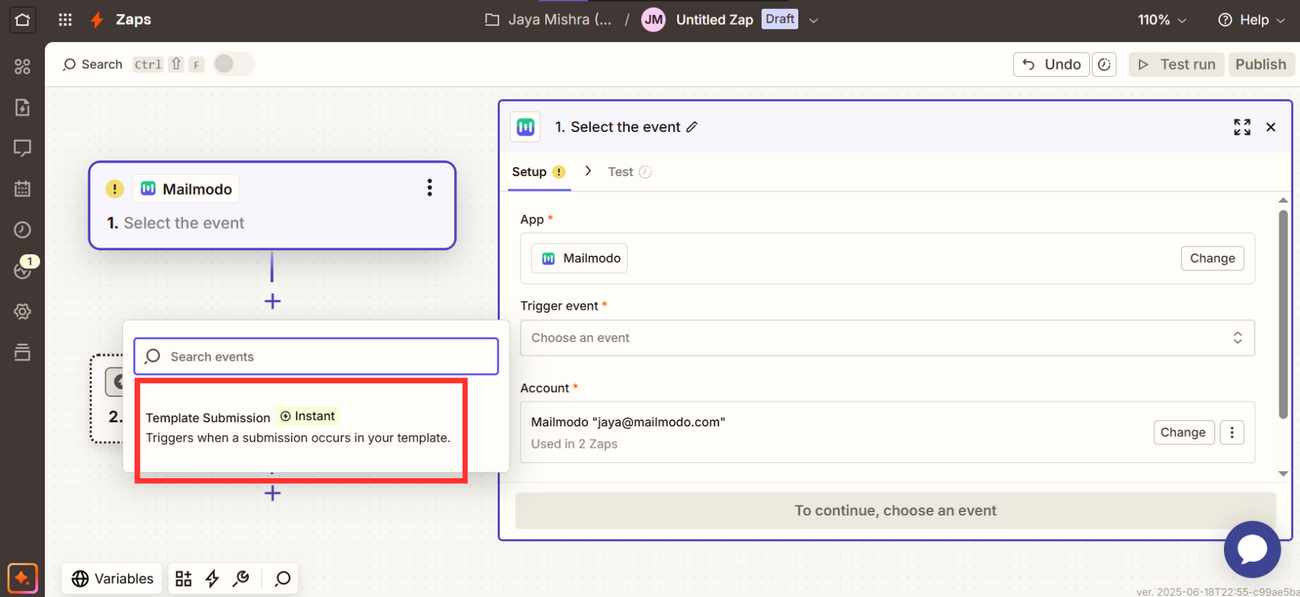The height and width of the screenshot is (597, 1300).
Task: Click the chevron between Setup and Test
Action: pos(588,171)
